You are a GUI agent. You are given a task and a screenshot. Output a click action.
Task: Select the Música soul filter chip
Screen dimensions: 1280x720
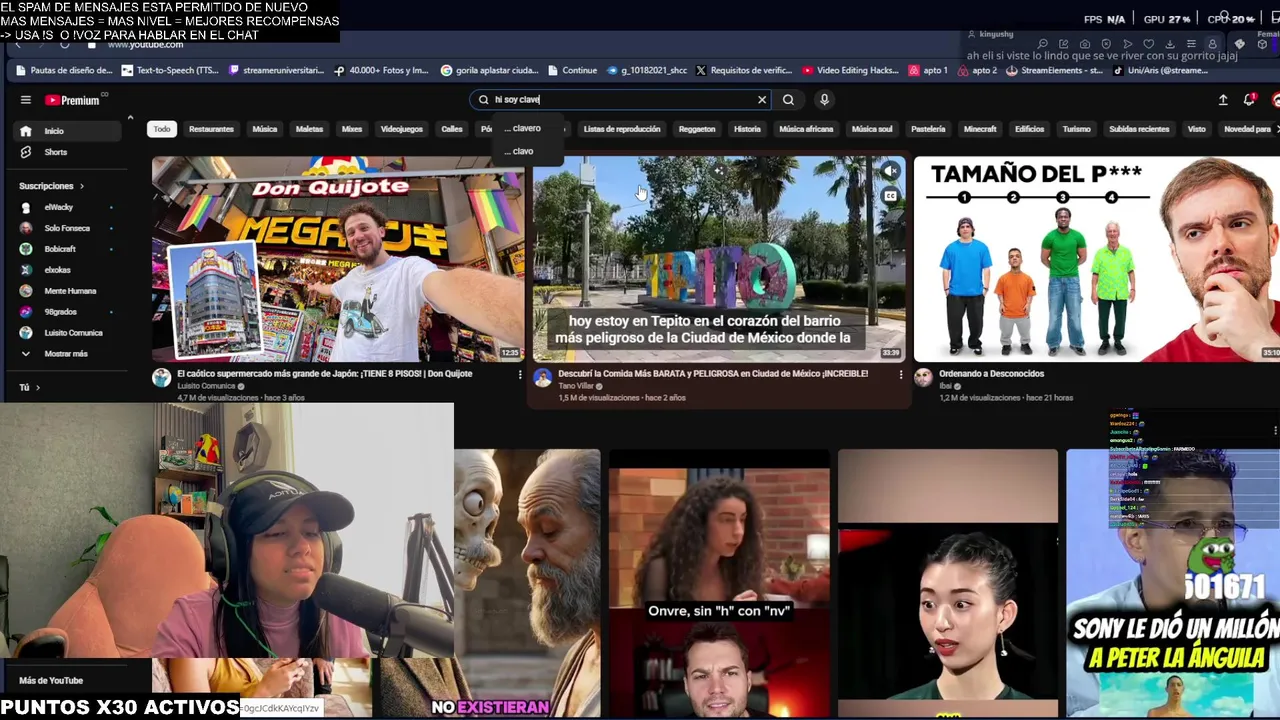tap(872, 129)
